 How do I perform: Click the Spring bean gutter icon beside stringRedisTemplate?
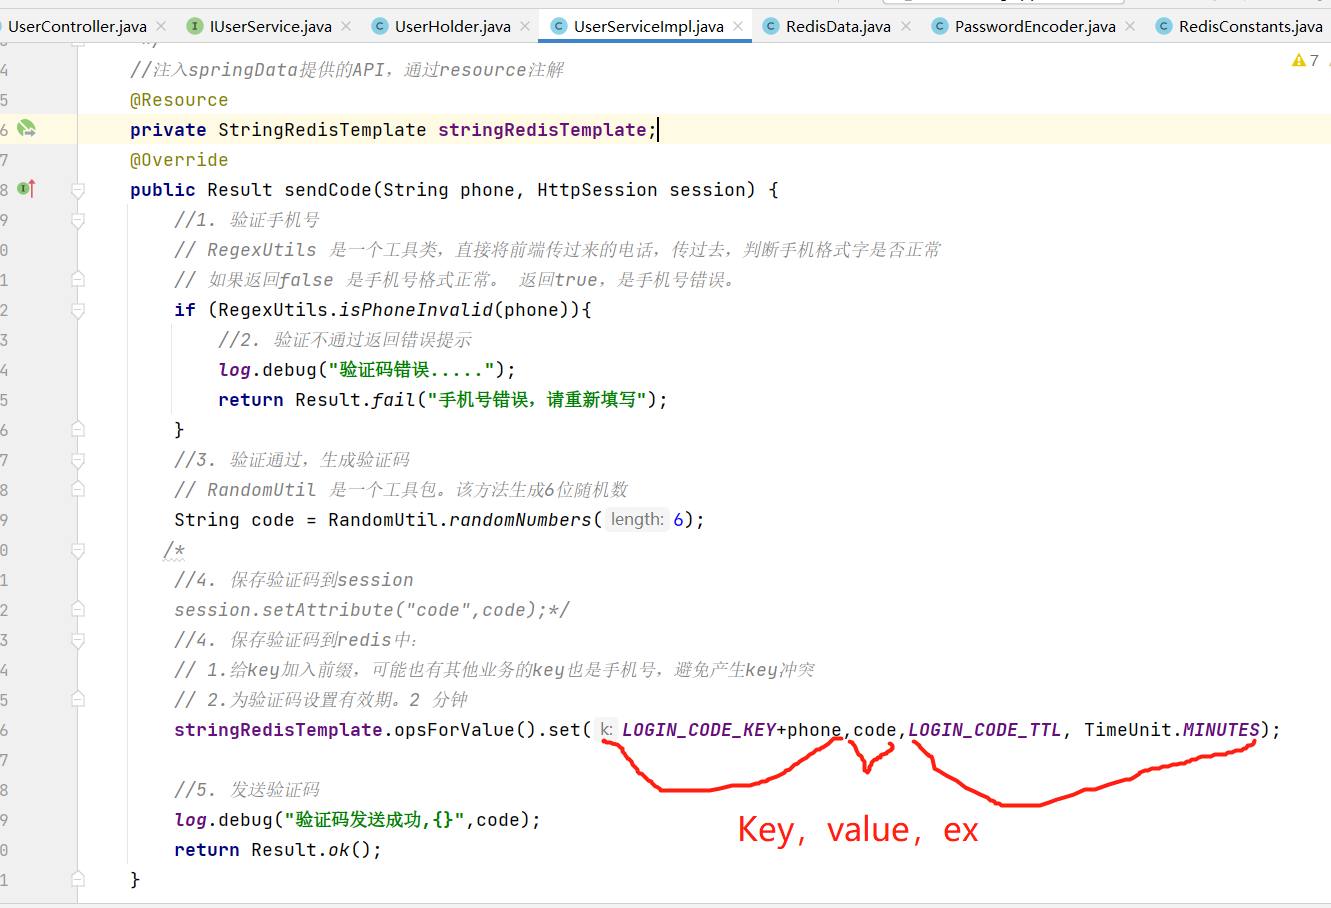click(27, 129)
